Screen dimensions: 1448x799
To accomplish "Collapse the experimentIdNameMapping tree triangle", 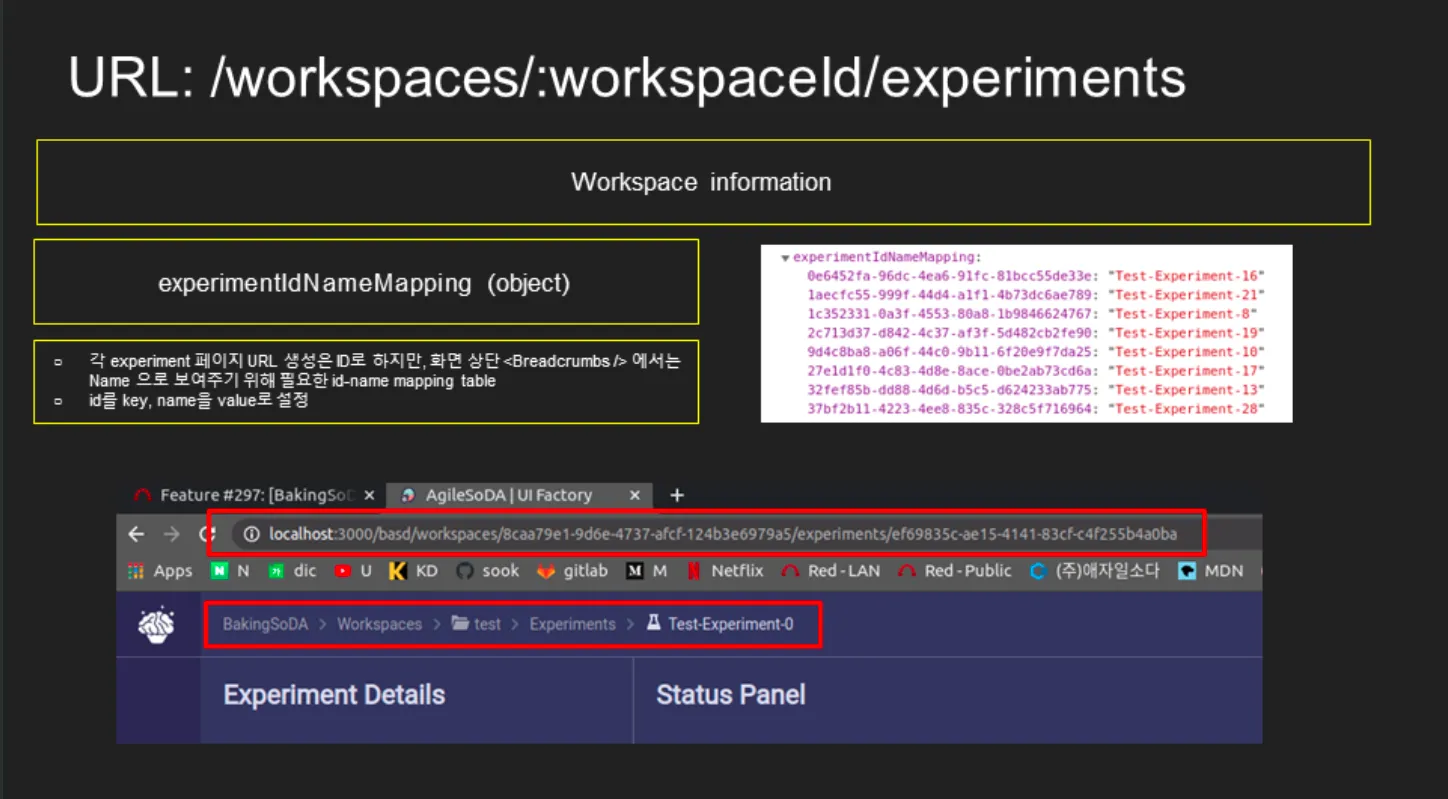I will point(785,258).
